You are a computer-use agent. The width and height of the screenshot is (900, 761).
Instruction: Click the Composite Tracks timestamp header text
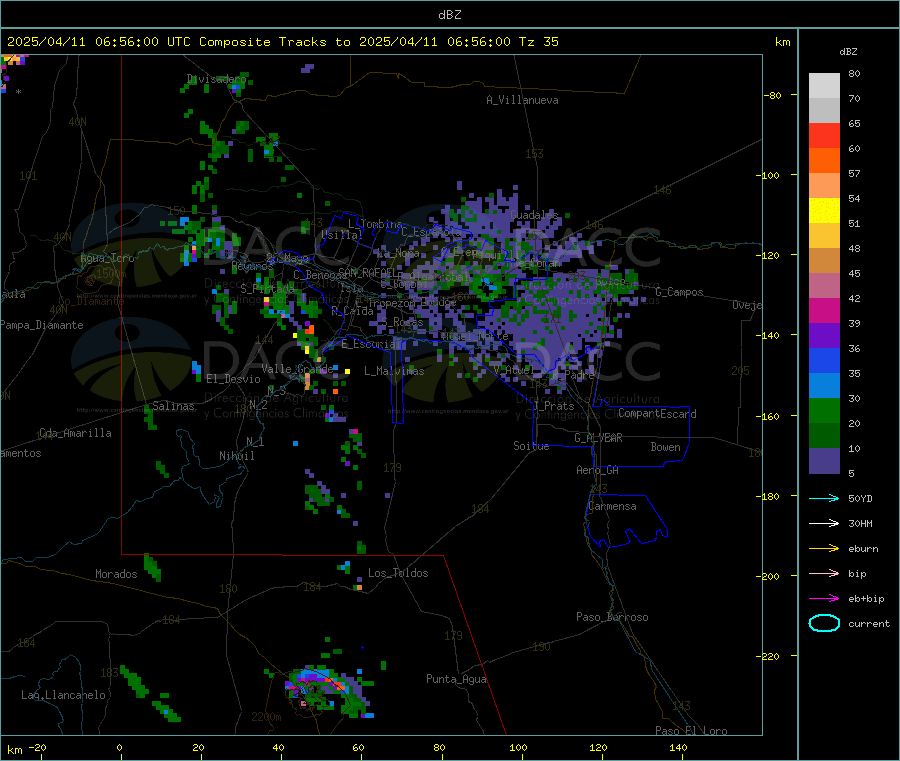[x=283, y=42]
